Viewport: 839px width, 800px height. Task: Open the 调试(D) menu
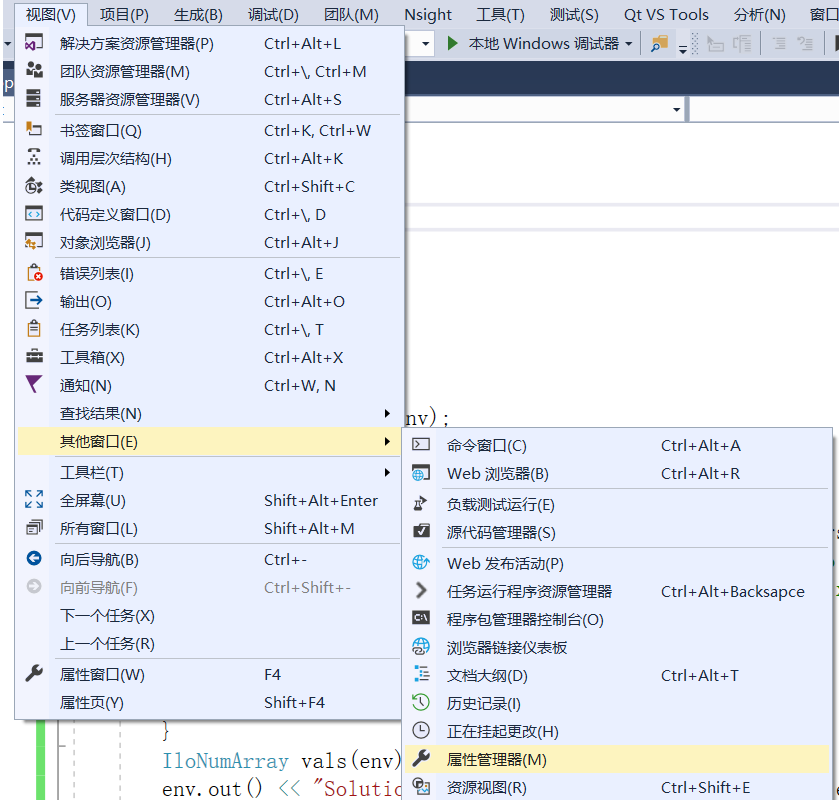pyautogui.click(x=273, y=14)
